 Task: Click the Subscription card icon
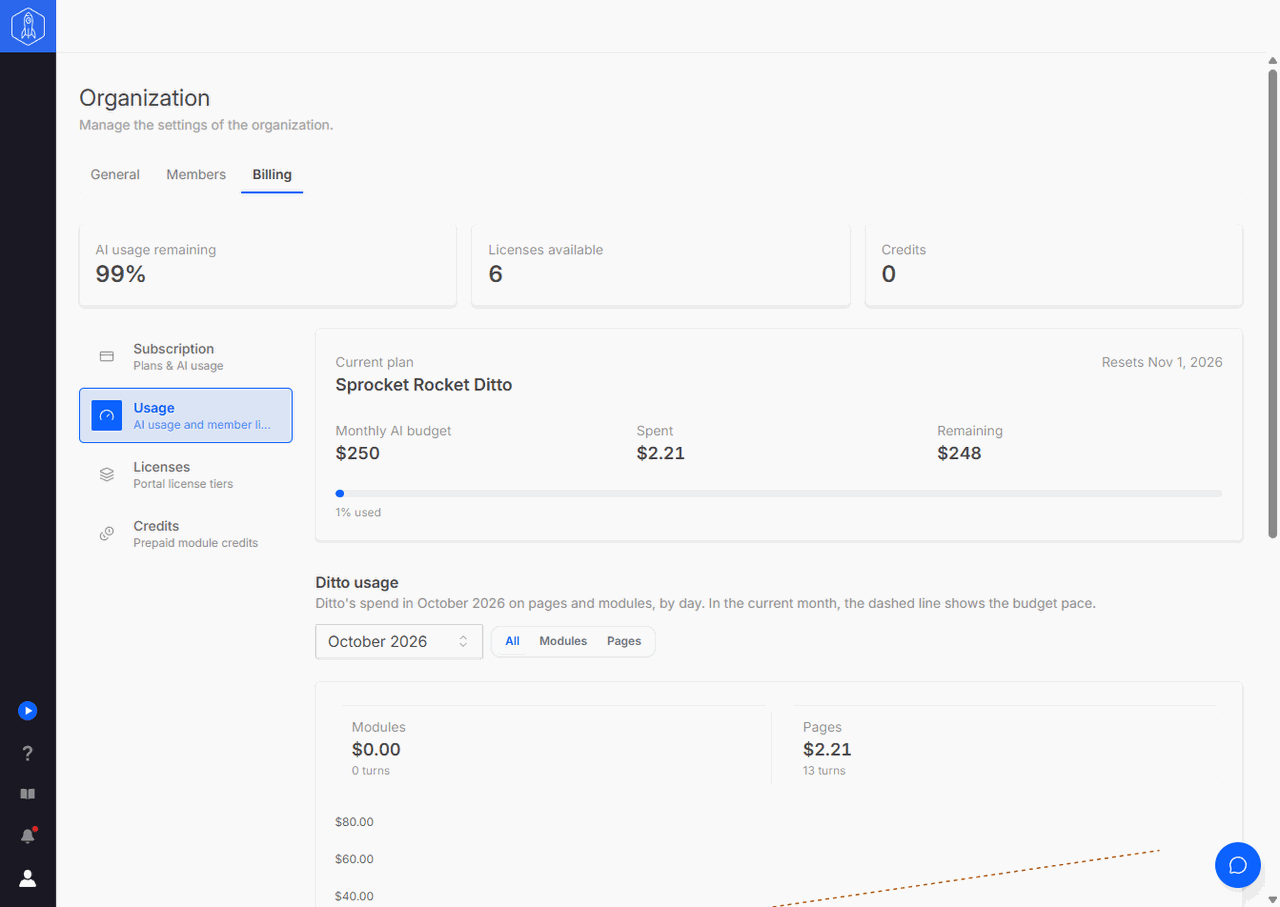click(x=107, y=357)
